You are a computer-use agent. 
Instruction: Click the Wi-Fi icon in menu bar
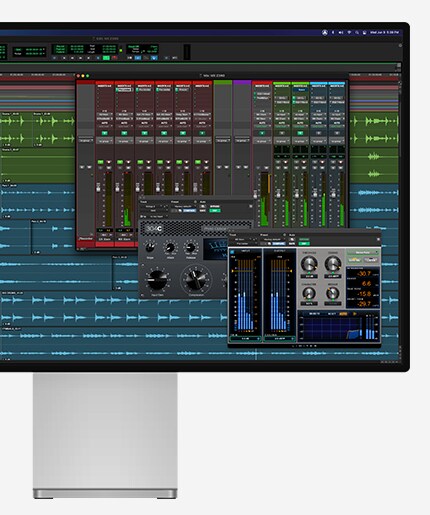coord(349,32)
